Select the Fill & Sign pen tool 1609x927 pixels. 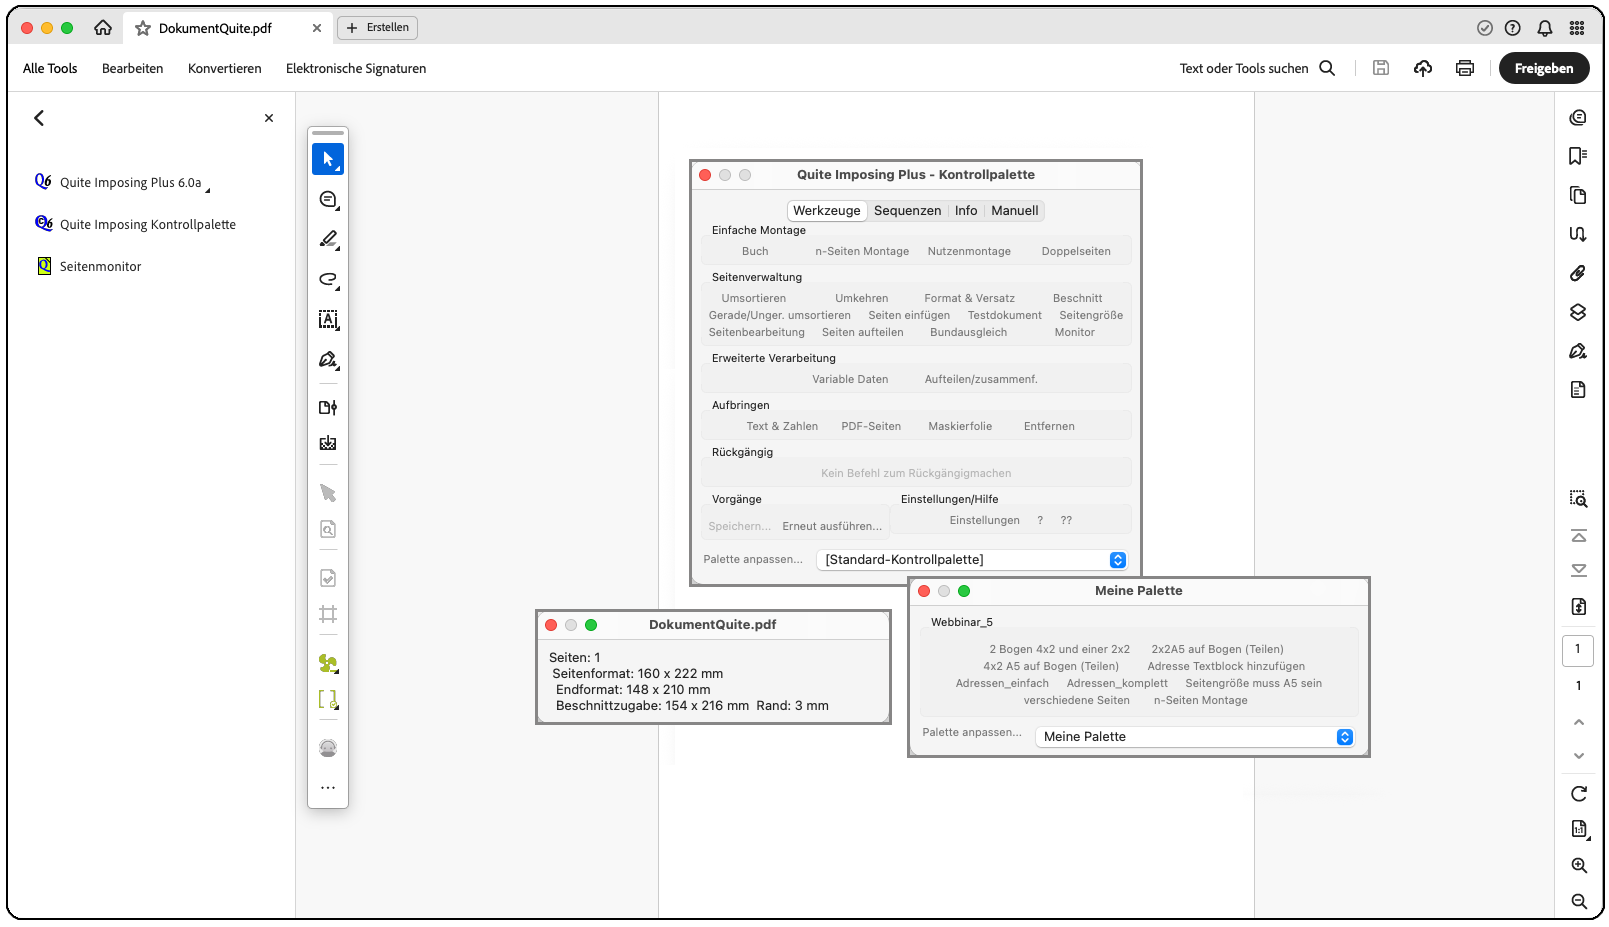coord(328,359)
